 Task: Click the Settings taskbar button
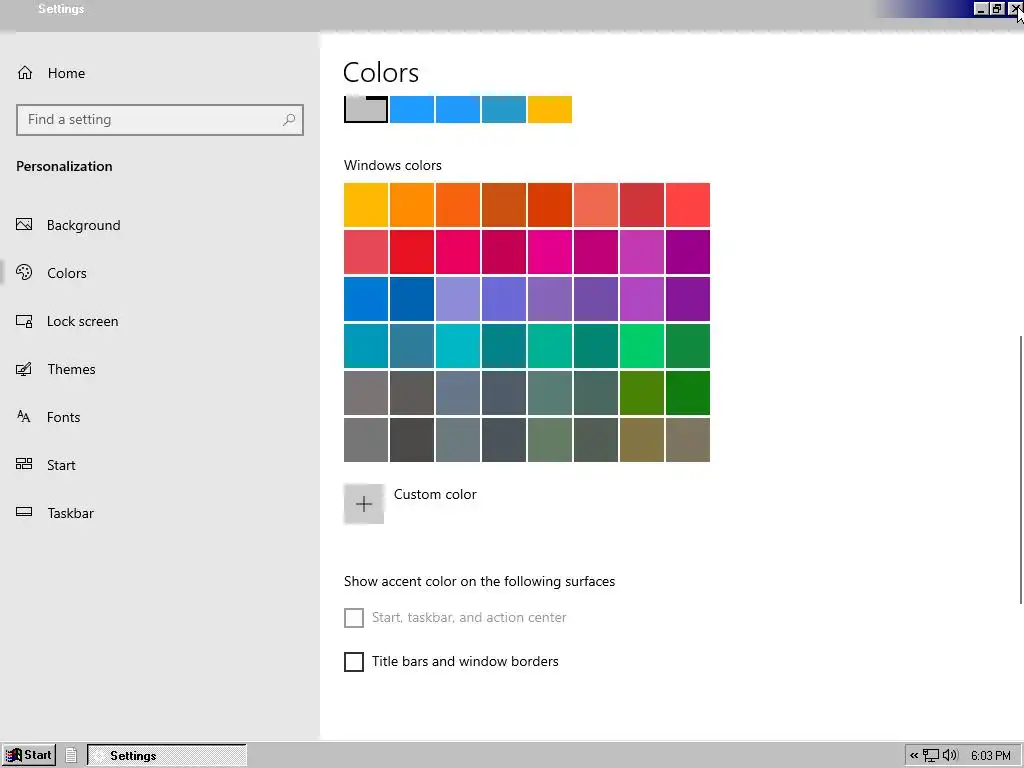pyautogui.click(x=167, y=756)
